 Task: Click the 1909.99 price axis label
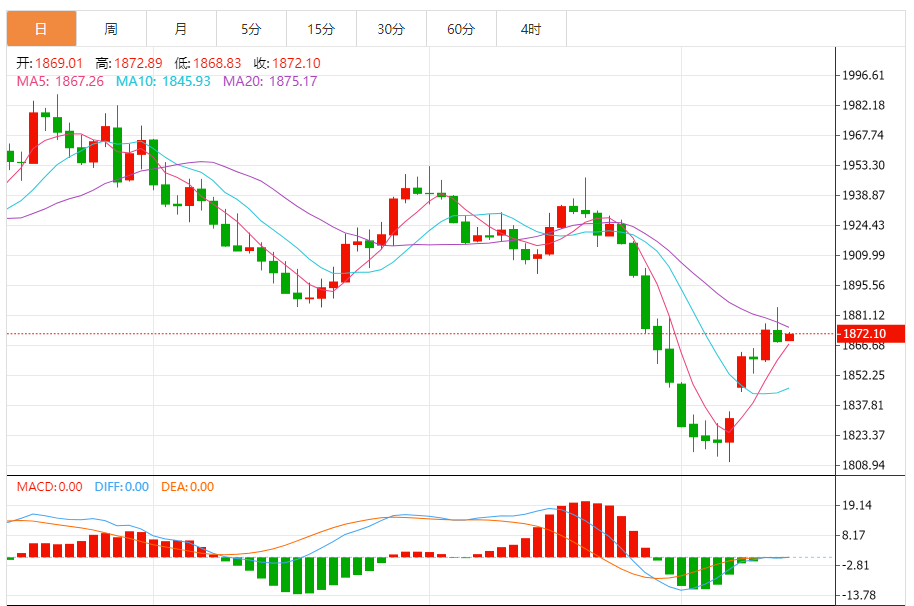pos(863,255)
